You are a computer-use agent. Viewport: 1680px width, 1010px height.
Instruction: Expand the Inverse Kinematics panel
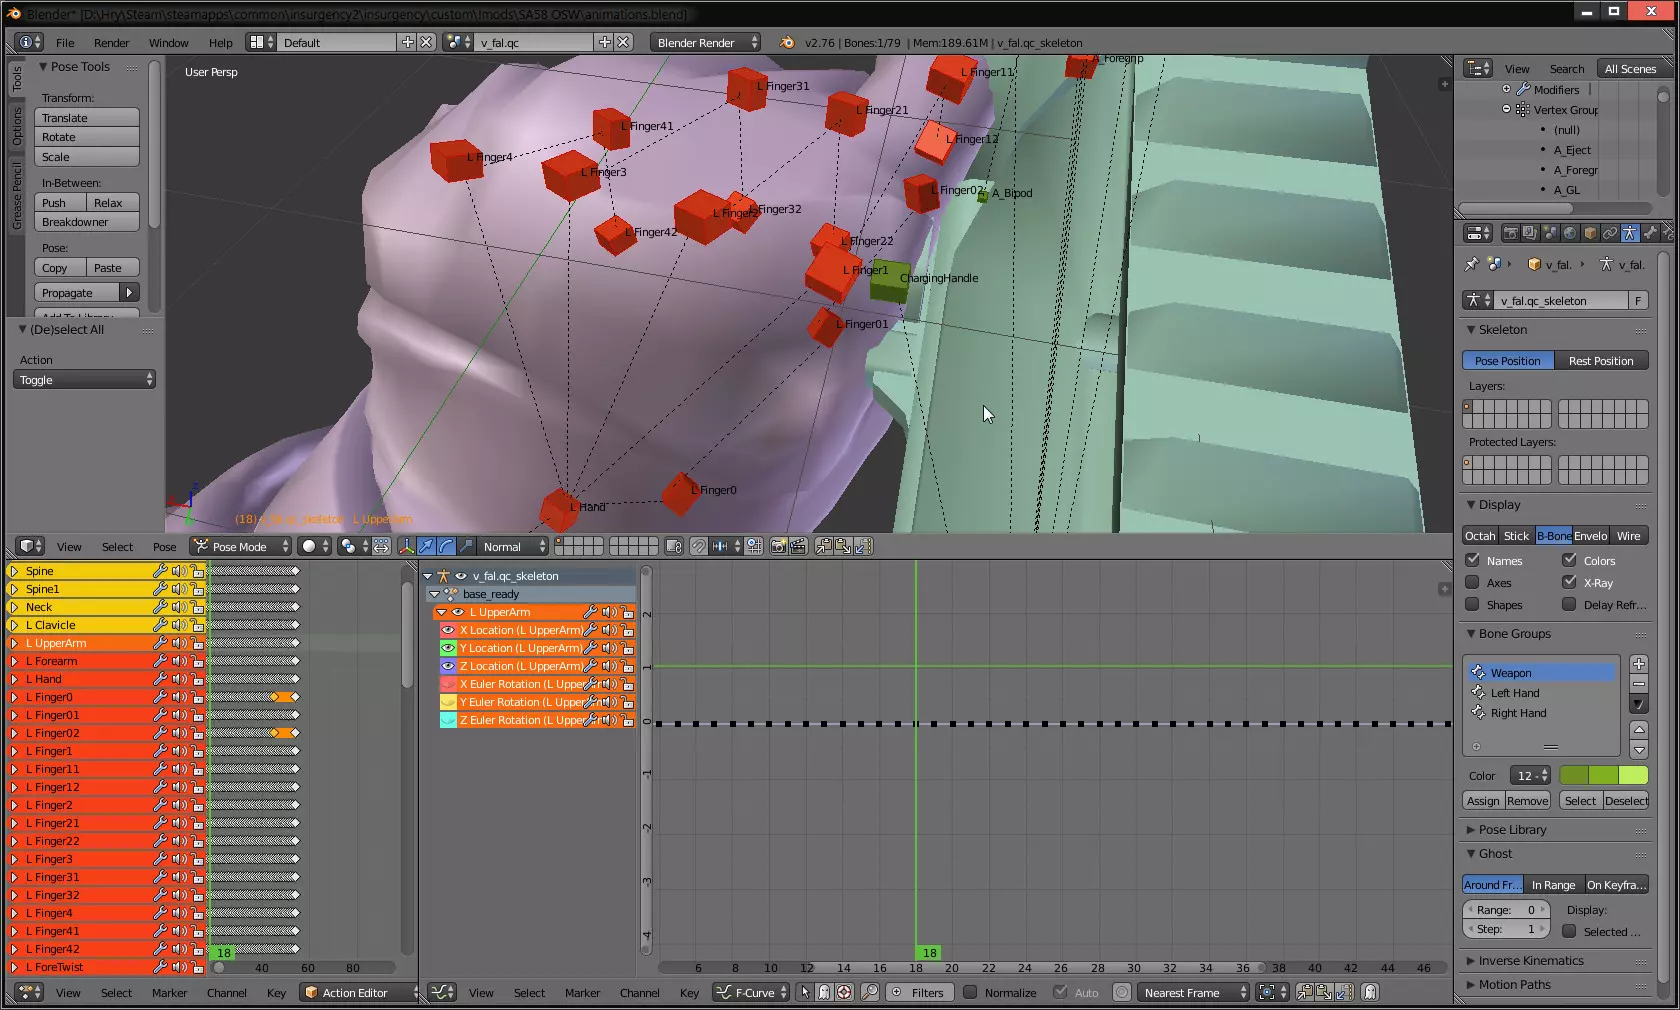pyautogui.click(x=1530, y=961)
